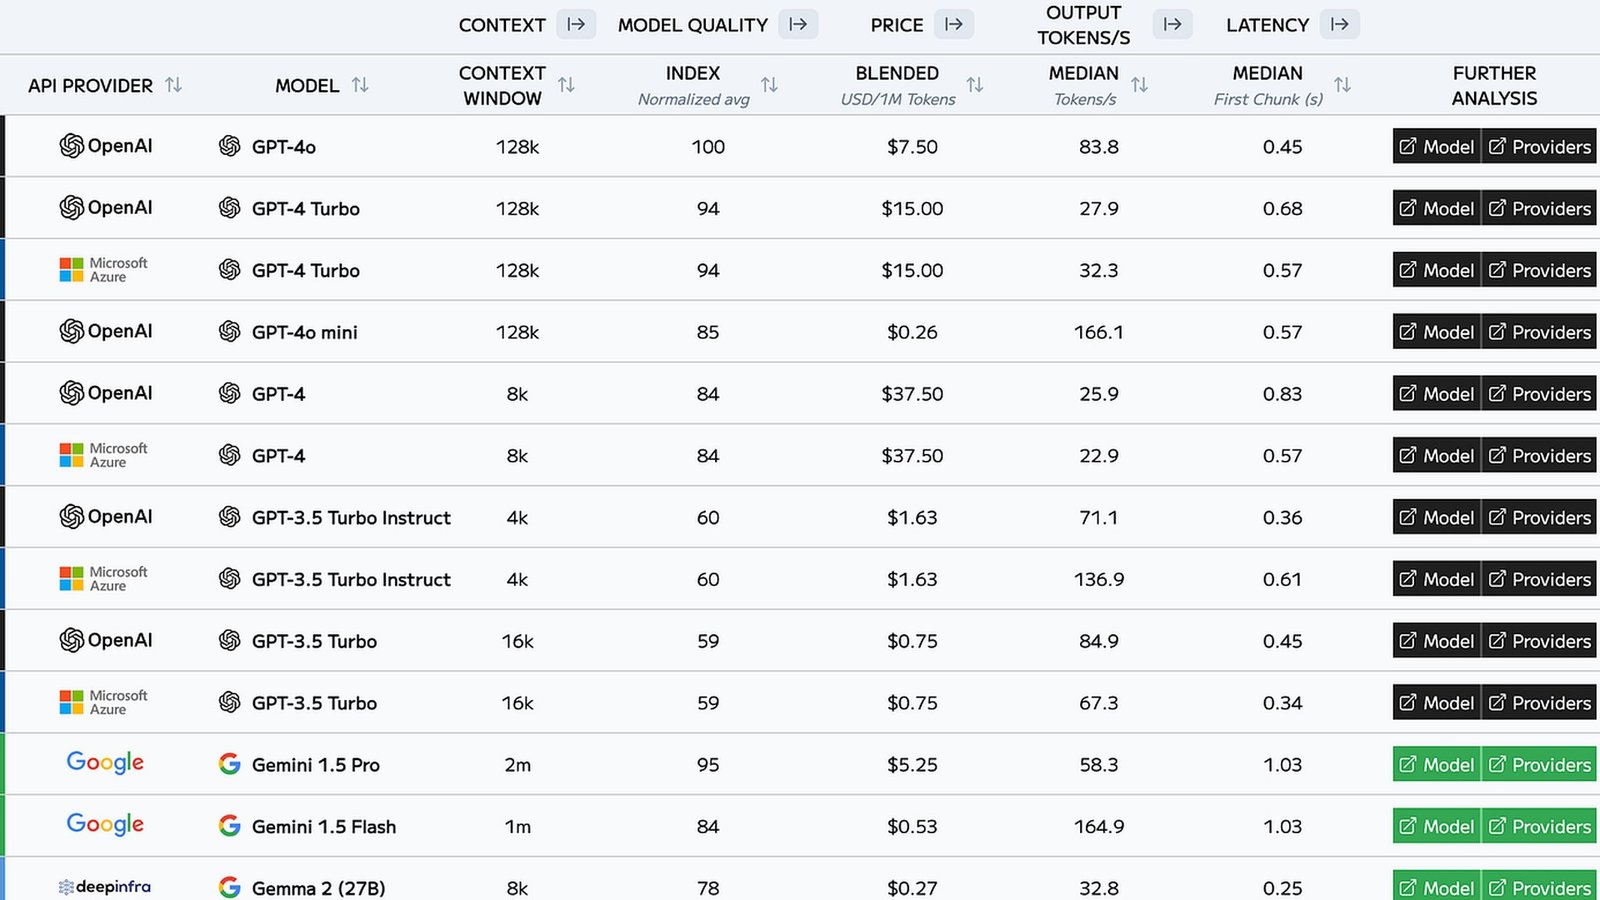Image resolution: width=1600 pixels, height=900 pixels.
Task: Open Providers analysis for Gemini 1.5 Pro
Action: click(x=1539, y=765)
